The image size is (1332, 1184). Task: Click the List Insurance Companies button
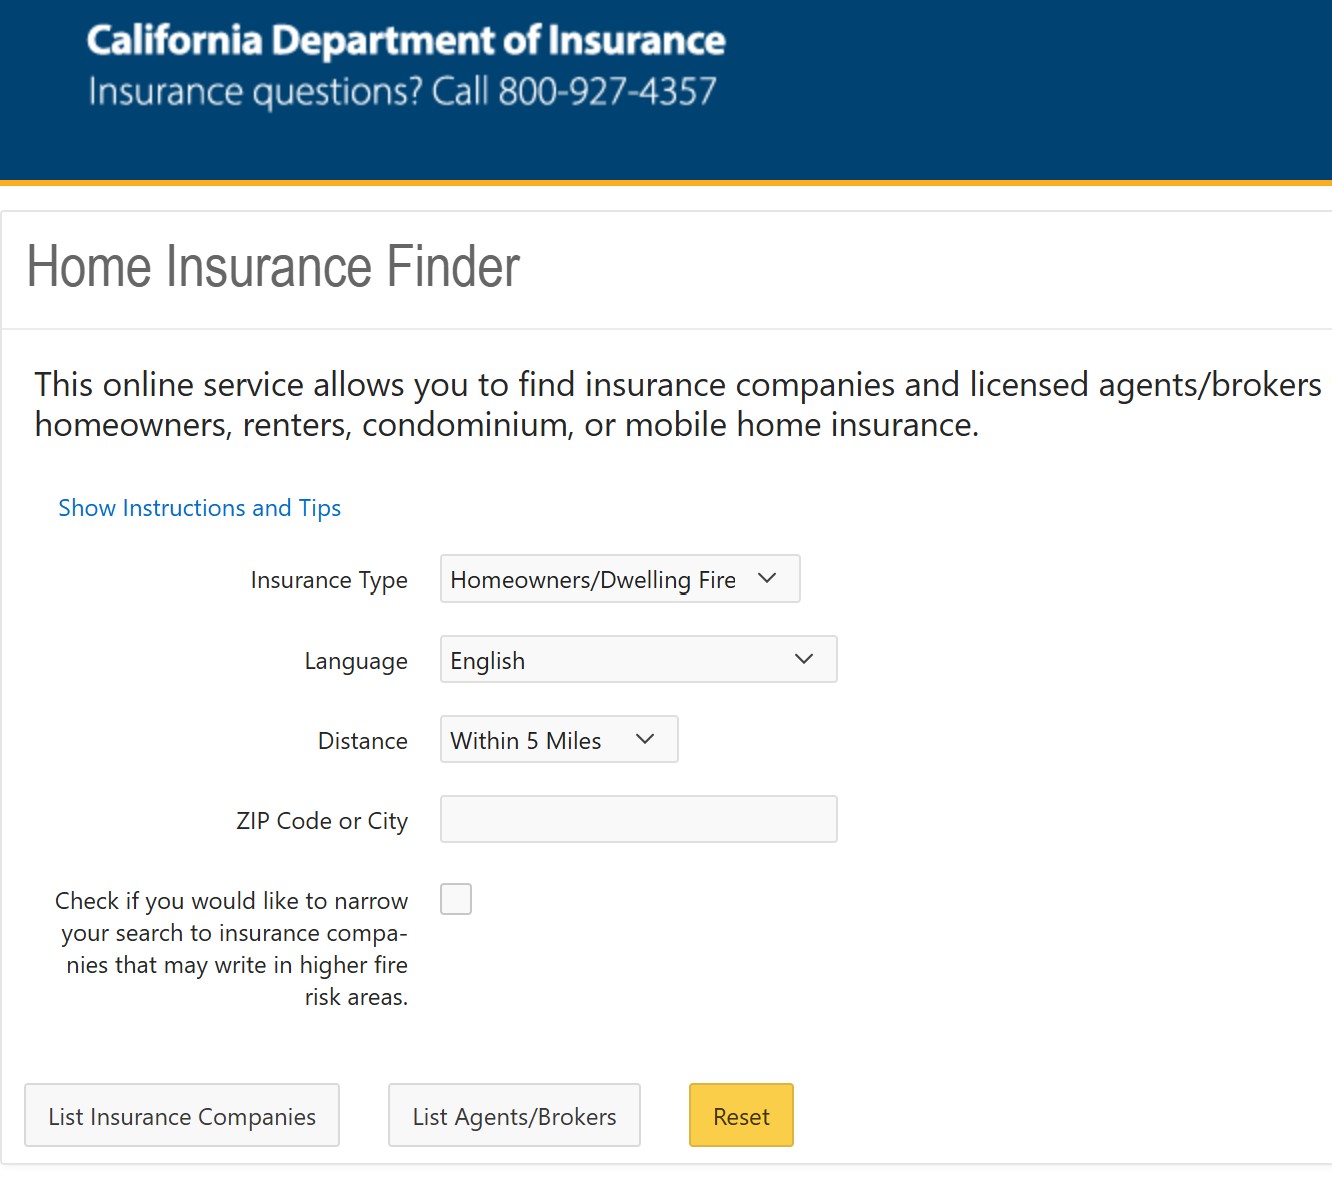click(182, 1115)
